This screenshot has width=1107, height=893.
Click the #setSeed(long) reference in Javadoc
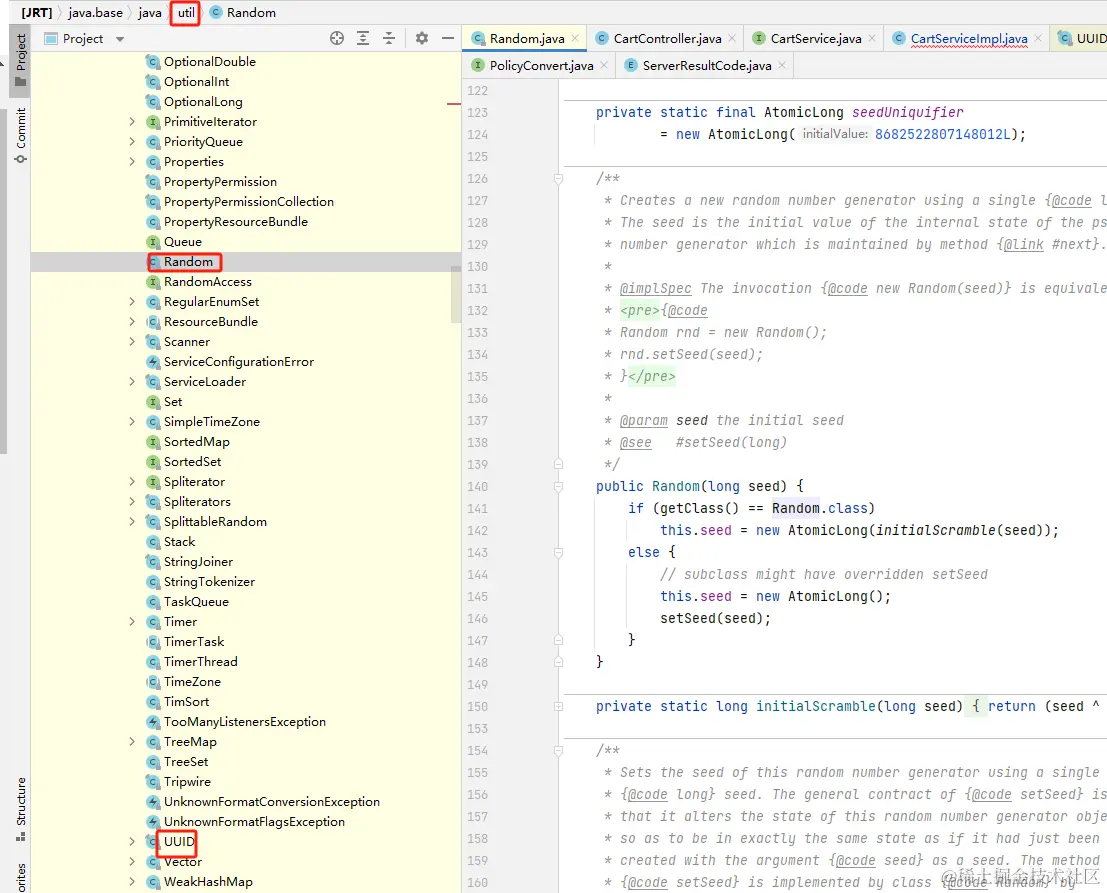731,443
